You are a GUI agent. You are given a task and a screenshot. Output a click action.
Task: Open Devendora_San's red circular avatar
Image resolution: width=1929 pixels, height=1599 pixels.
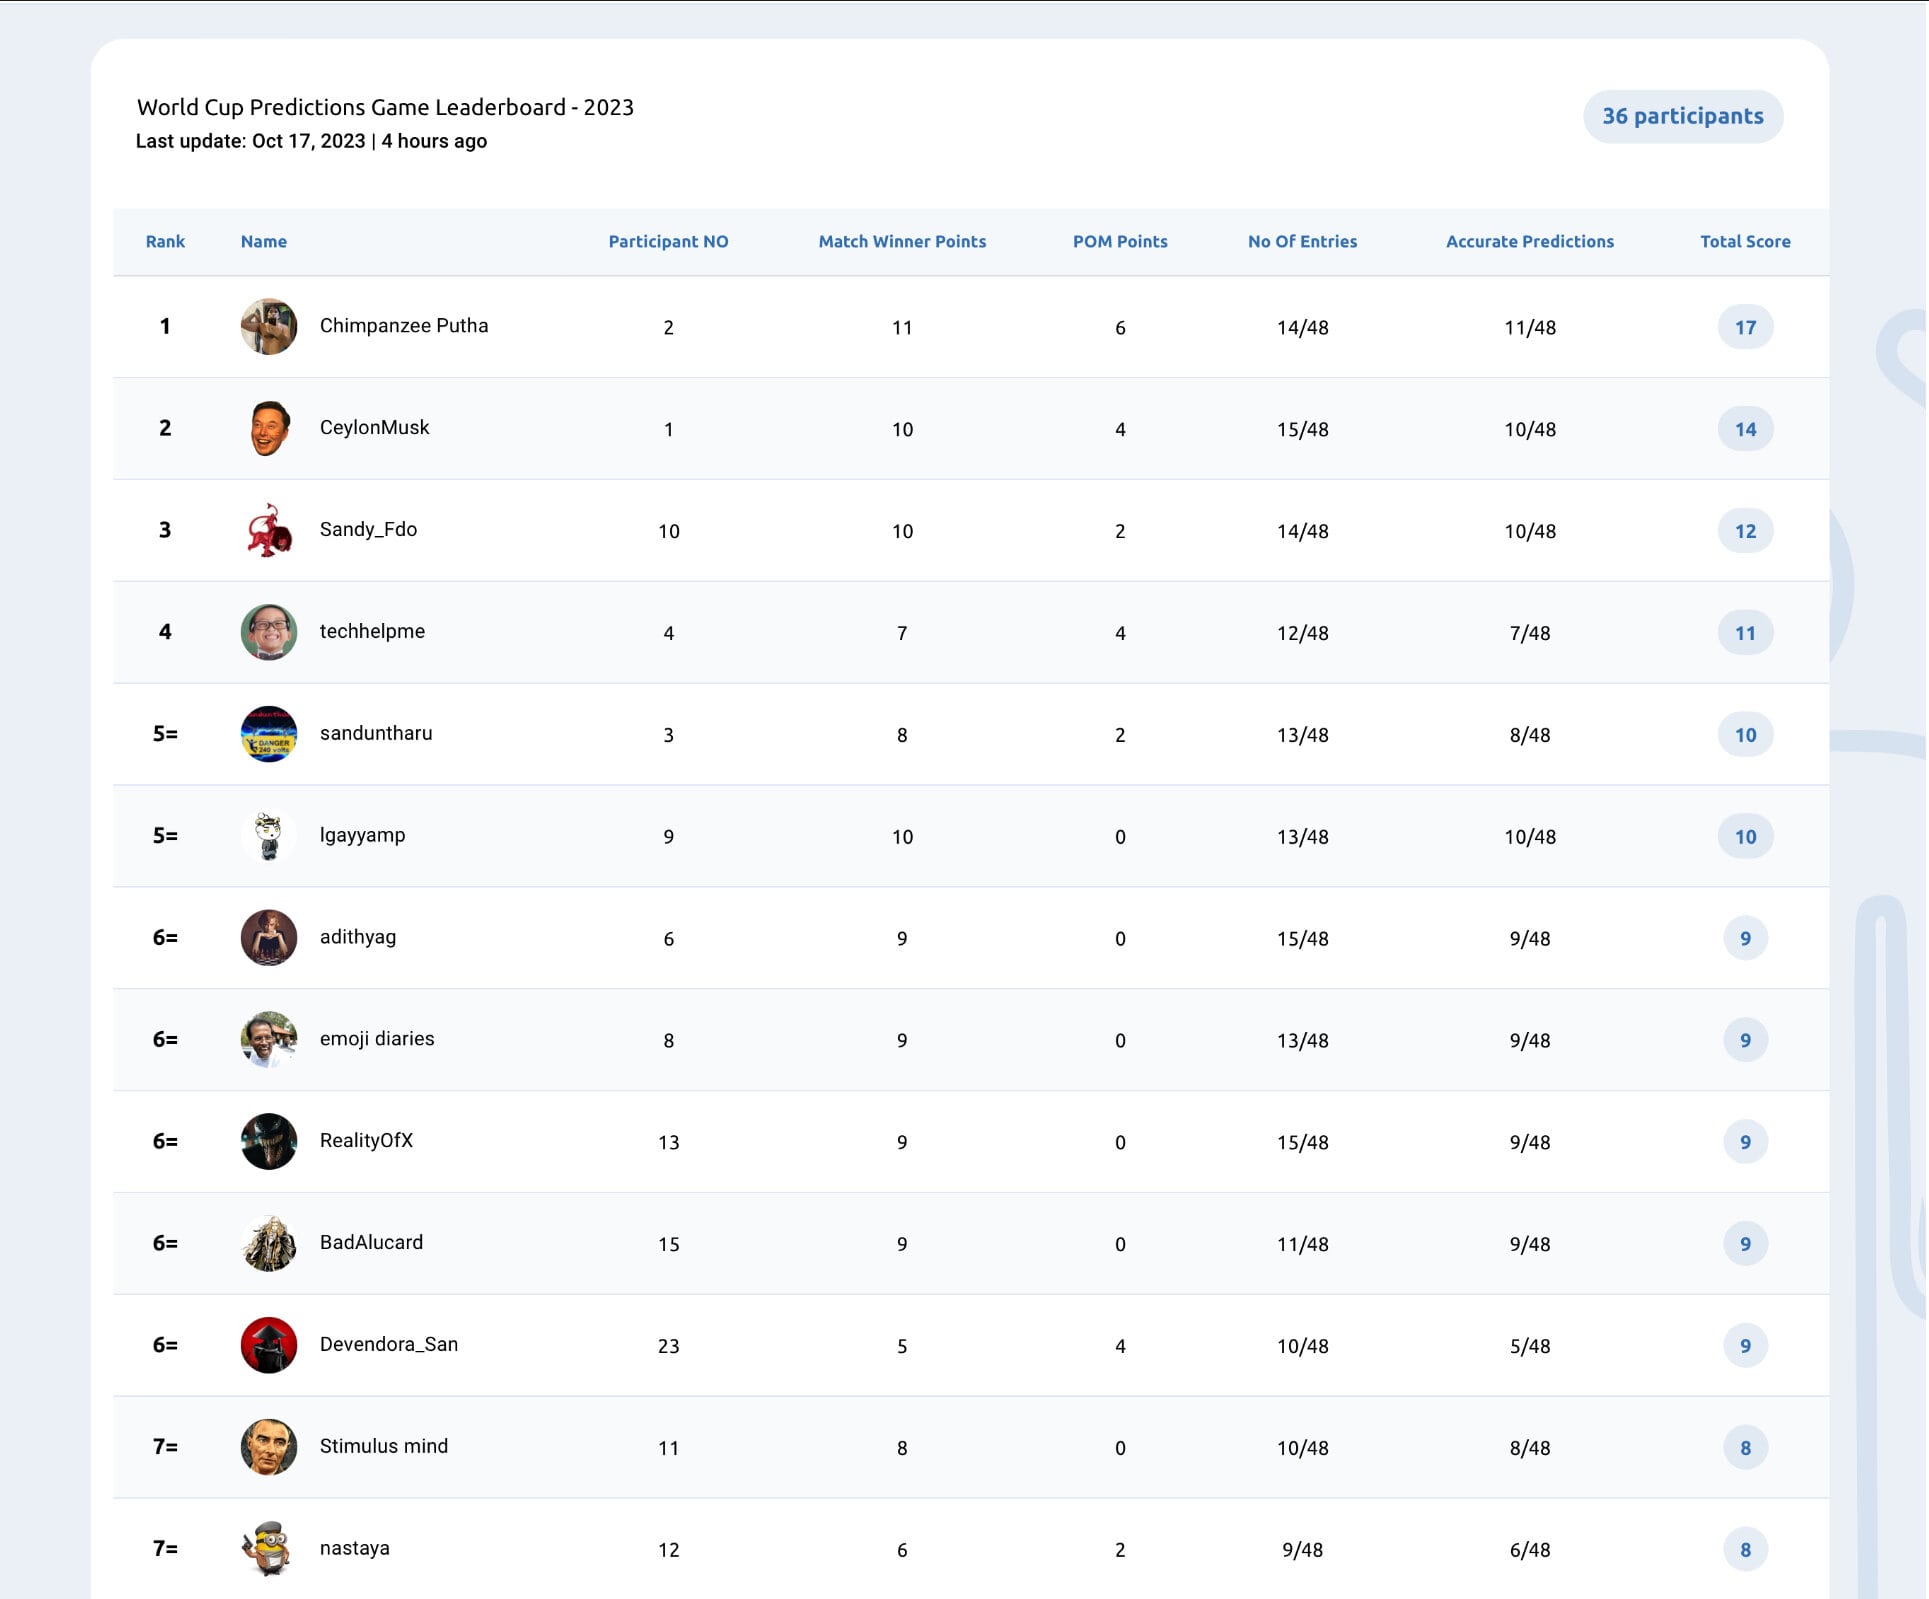pos(269,1345)
